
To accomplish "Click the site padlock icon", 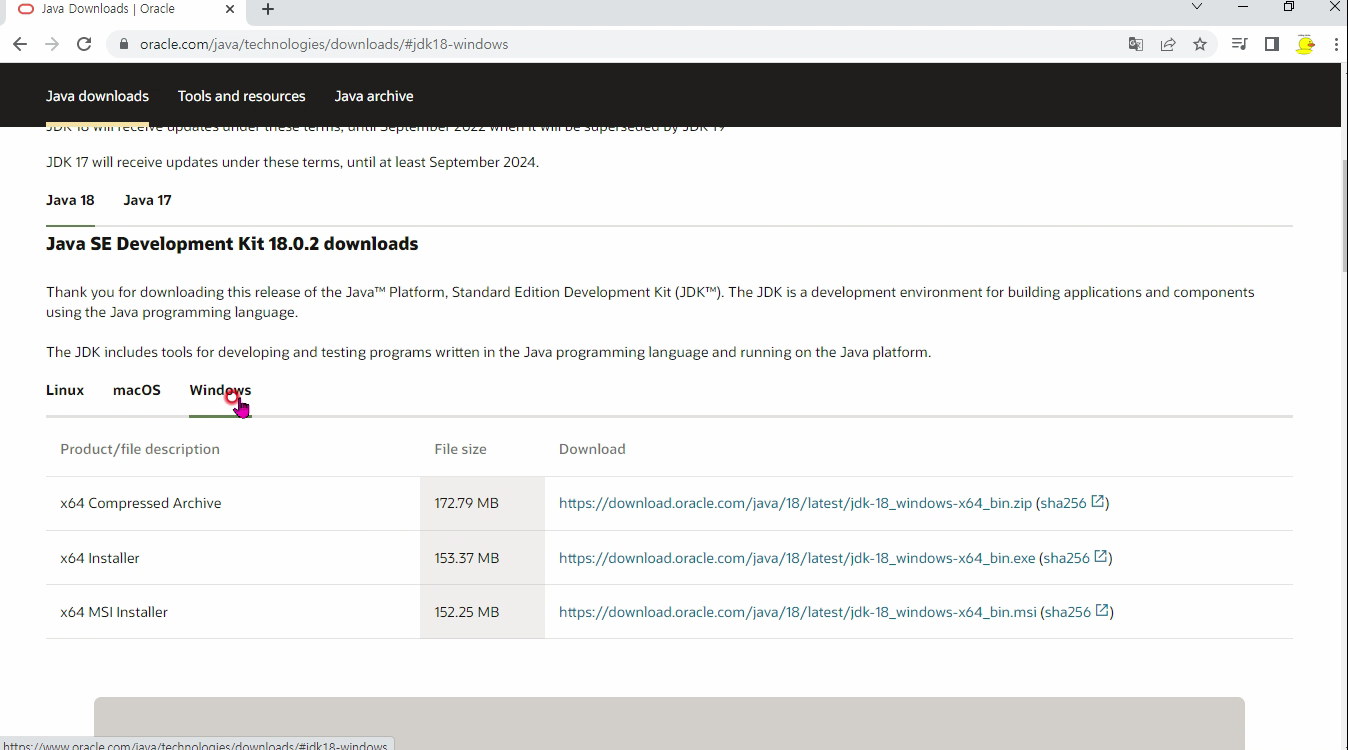I will 124,44.
